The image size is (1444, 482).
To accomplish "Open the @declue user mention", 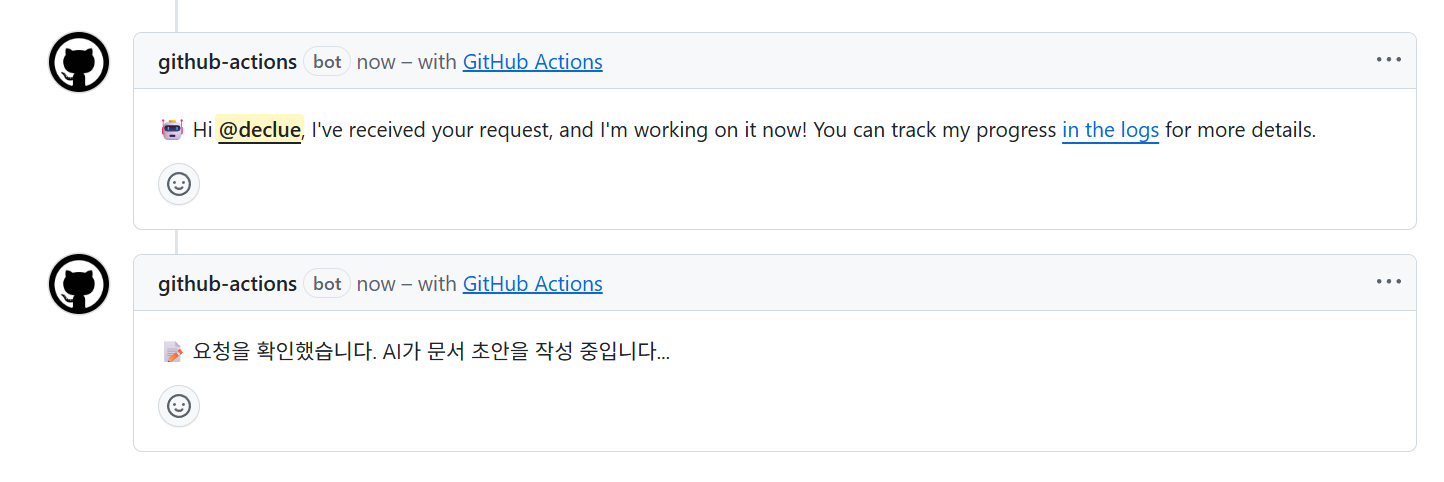I will pos(260,130).
